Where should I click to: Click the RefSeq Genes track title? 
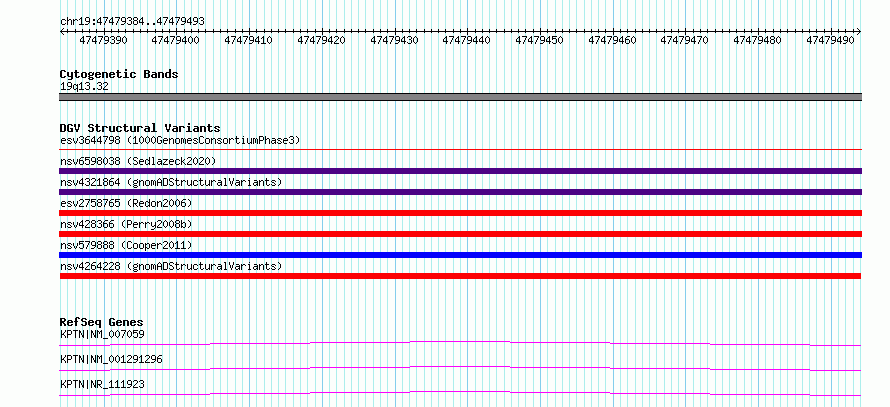(x=102, y=323)
